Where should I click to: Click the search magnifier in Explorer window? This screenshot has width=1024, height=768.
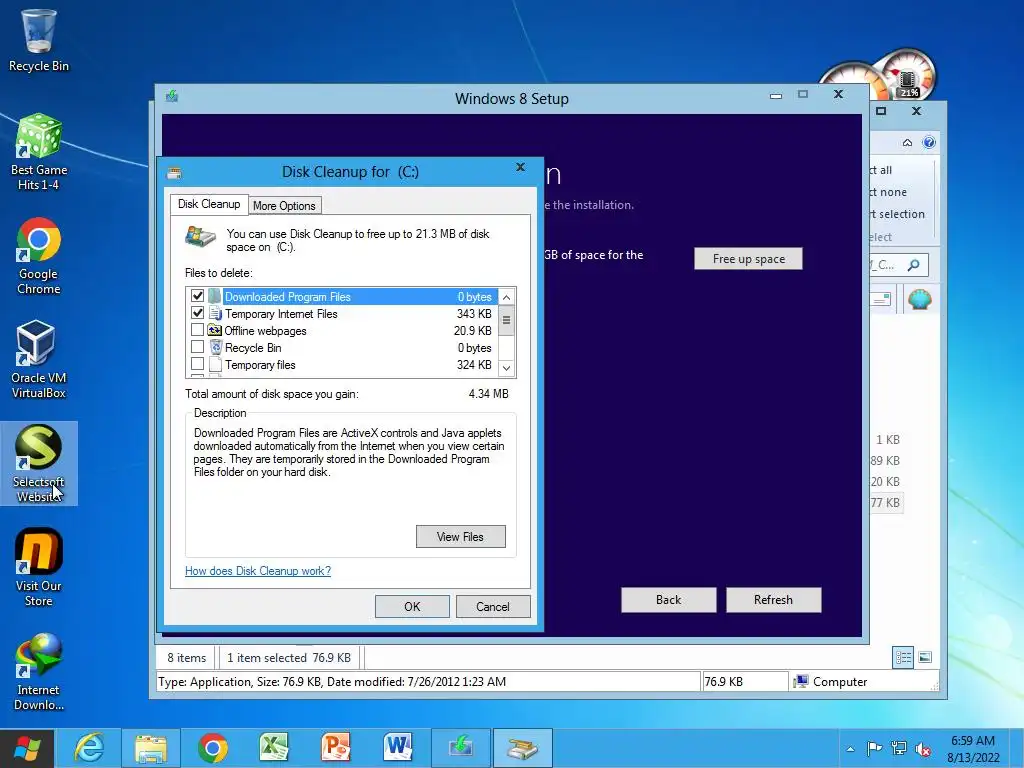(x=914, y=264)
